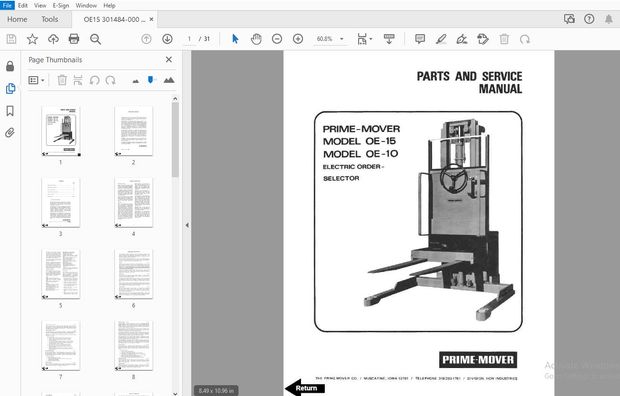The image size is (620, 396).
Task: Close the Page Thumbnails panel
Action: pyautogui.click(x=169, y=59)
